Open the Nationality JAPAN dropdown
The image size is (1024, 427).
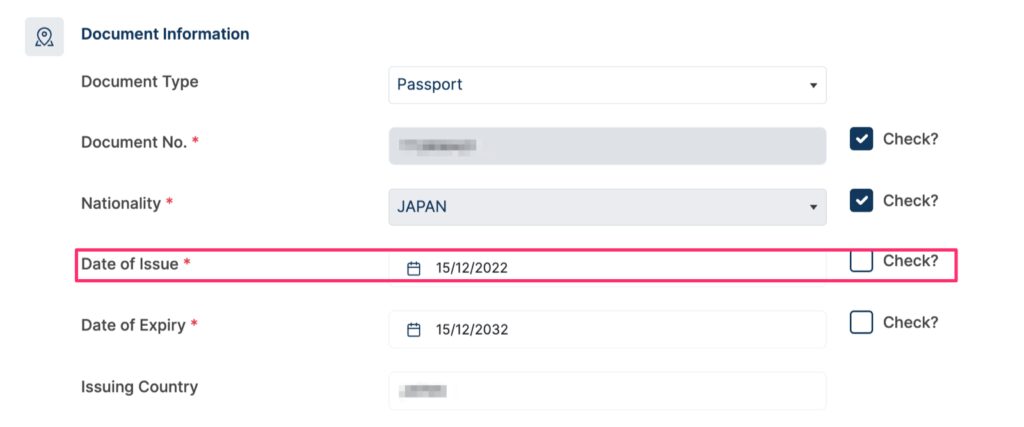607,207
